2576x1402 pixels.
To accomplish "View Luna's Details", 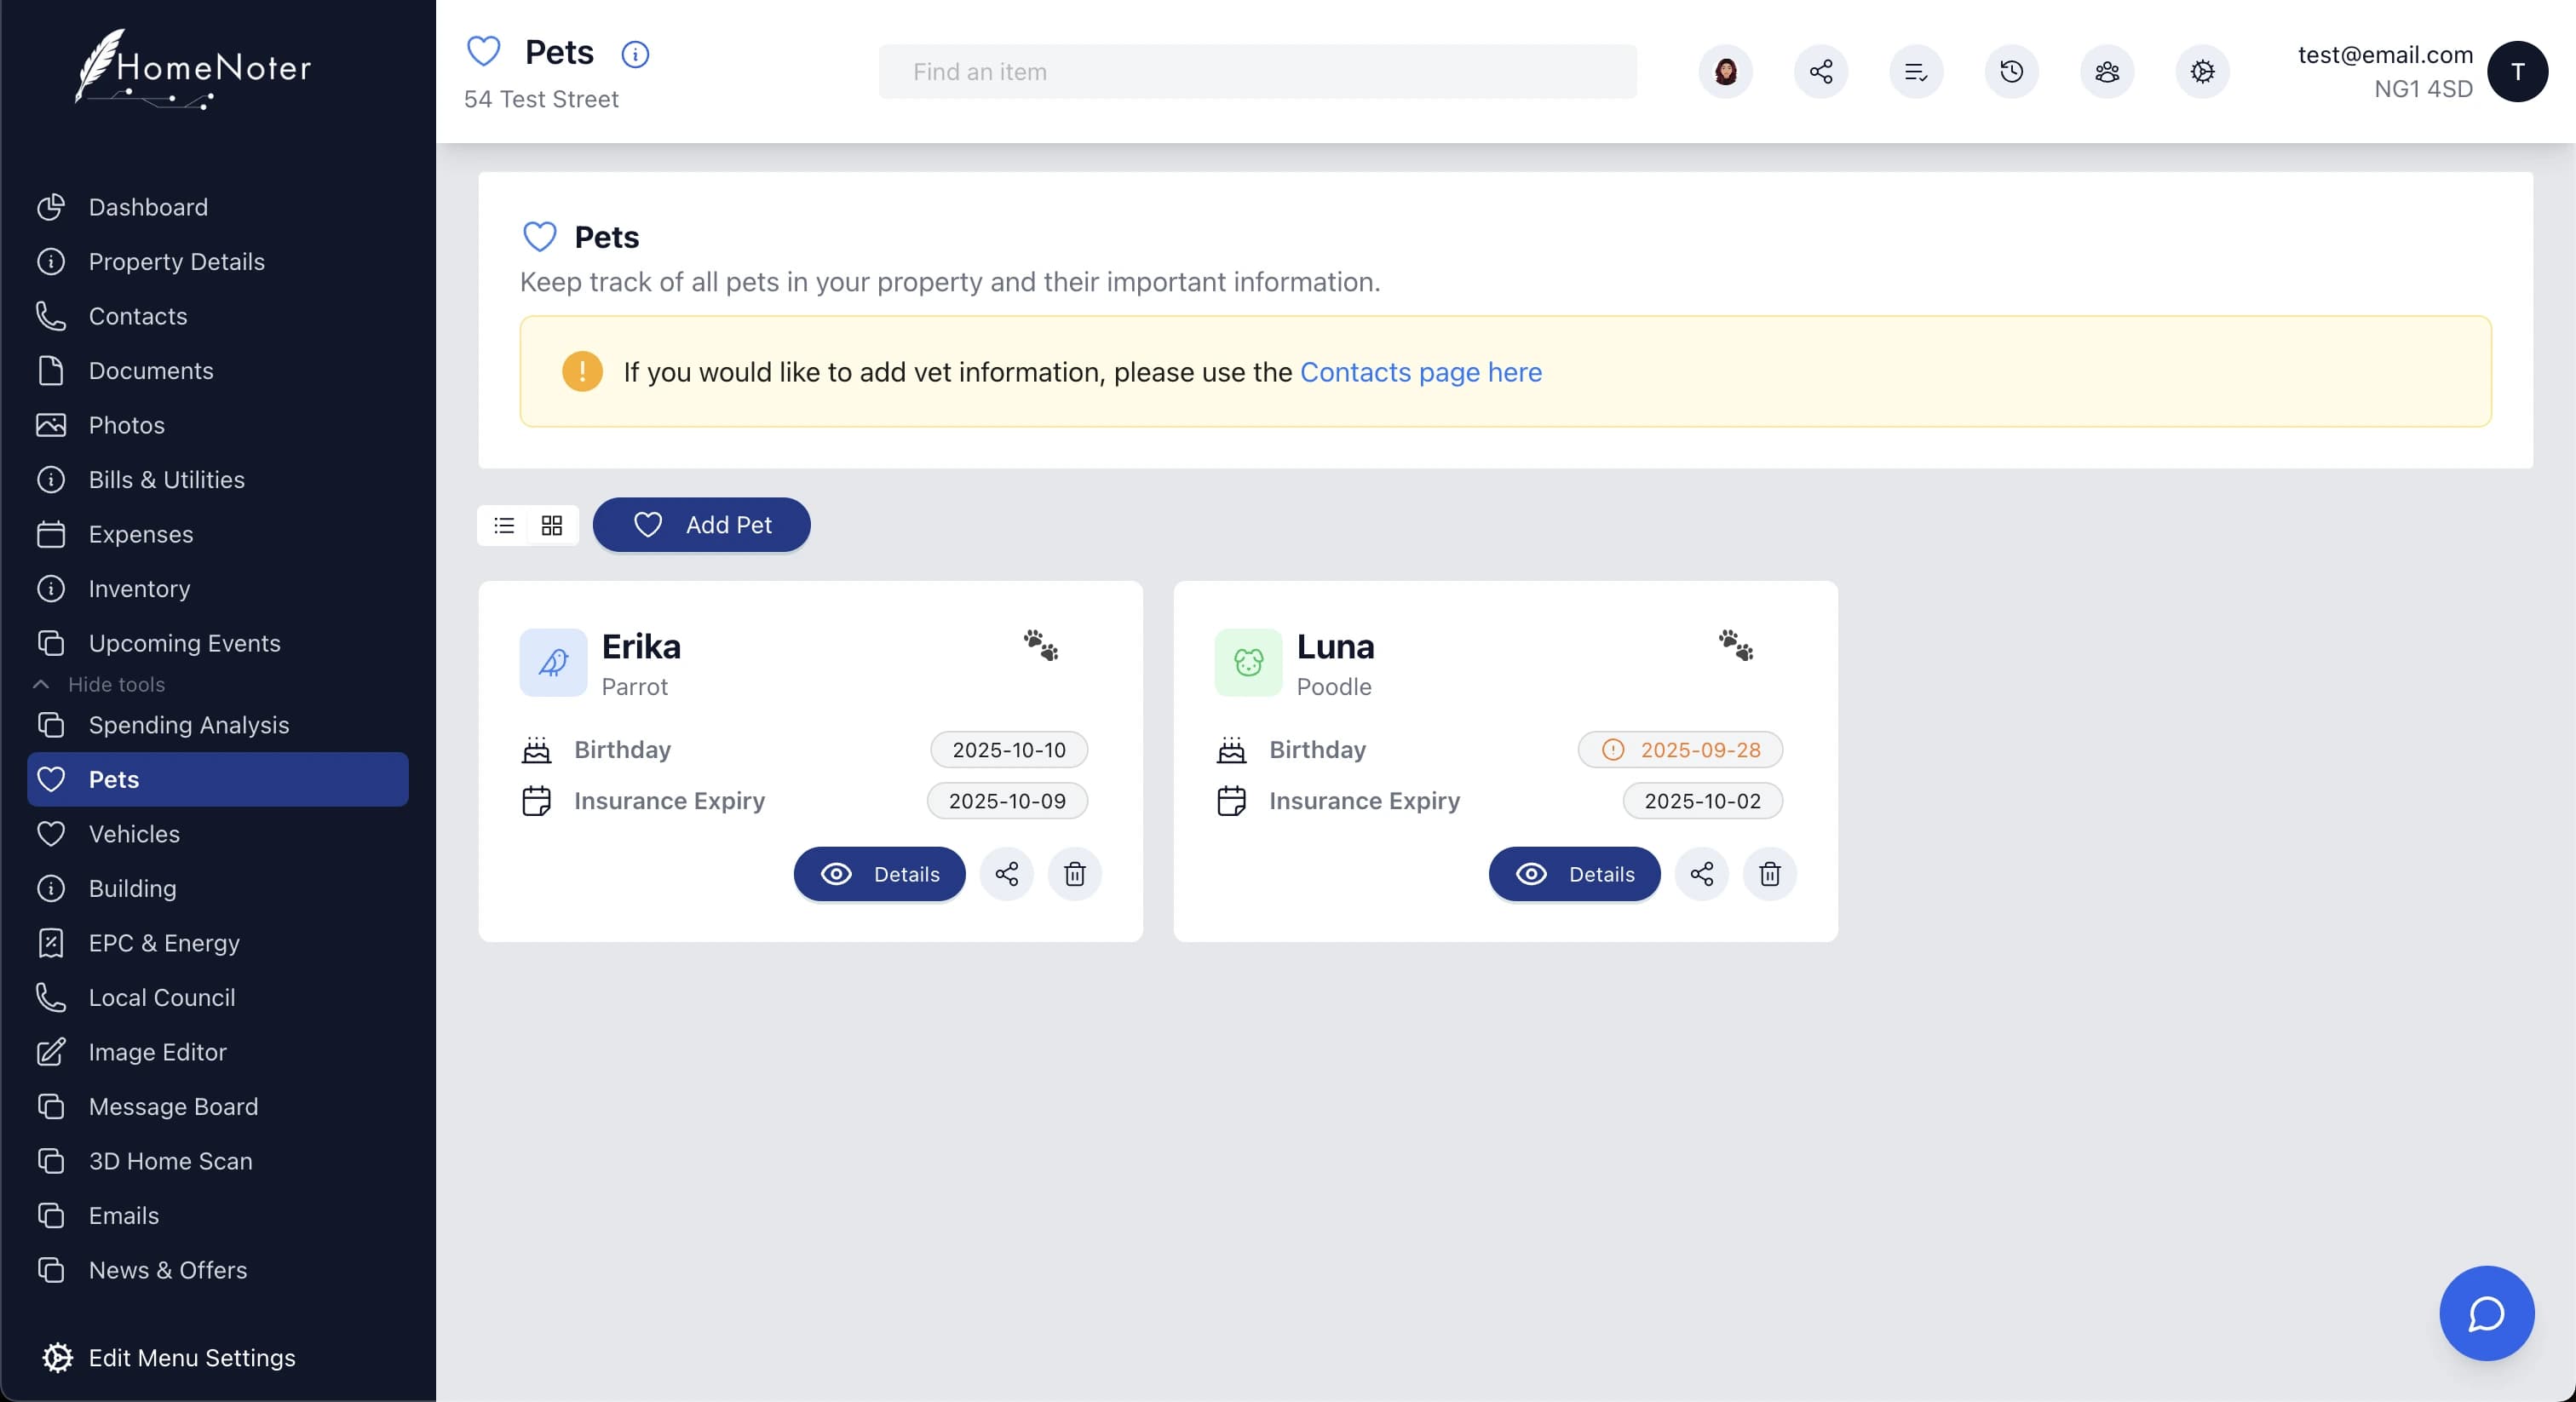I will click(1574, 874).
